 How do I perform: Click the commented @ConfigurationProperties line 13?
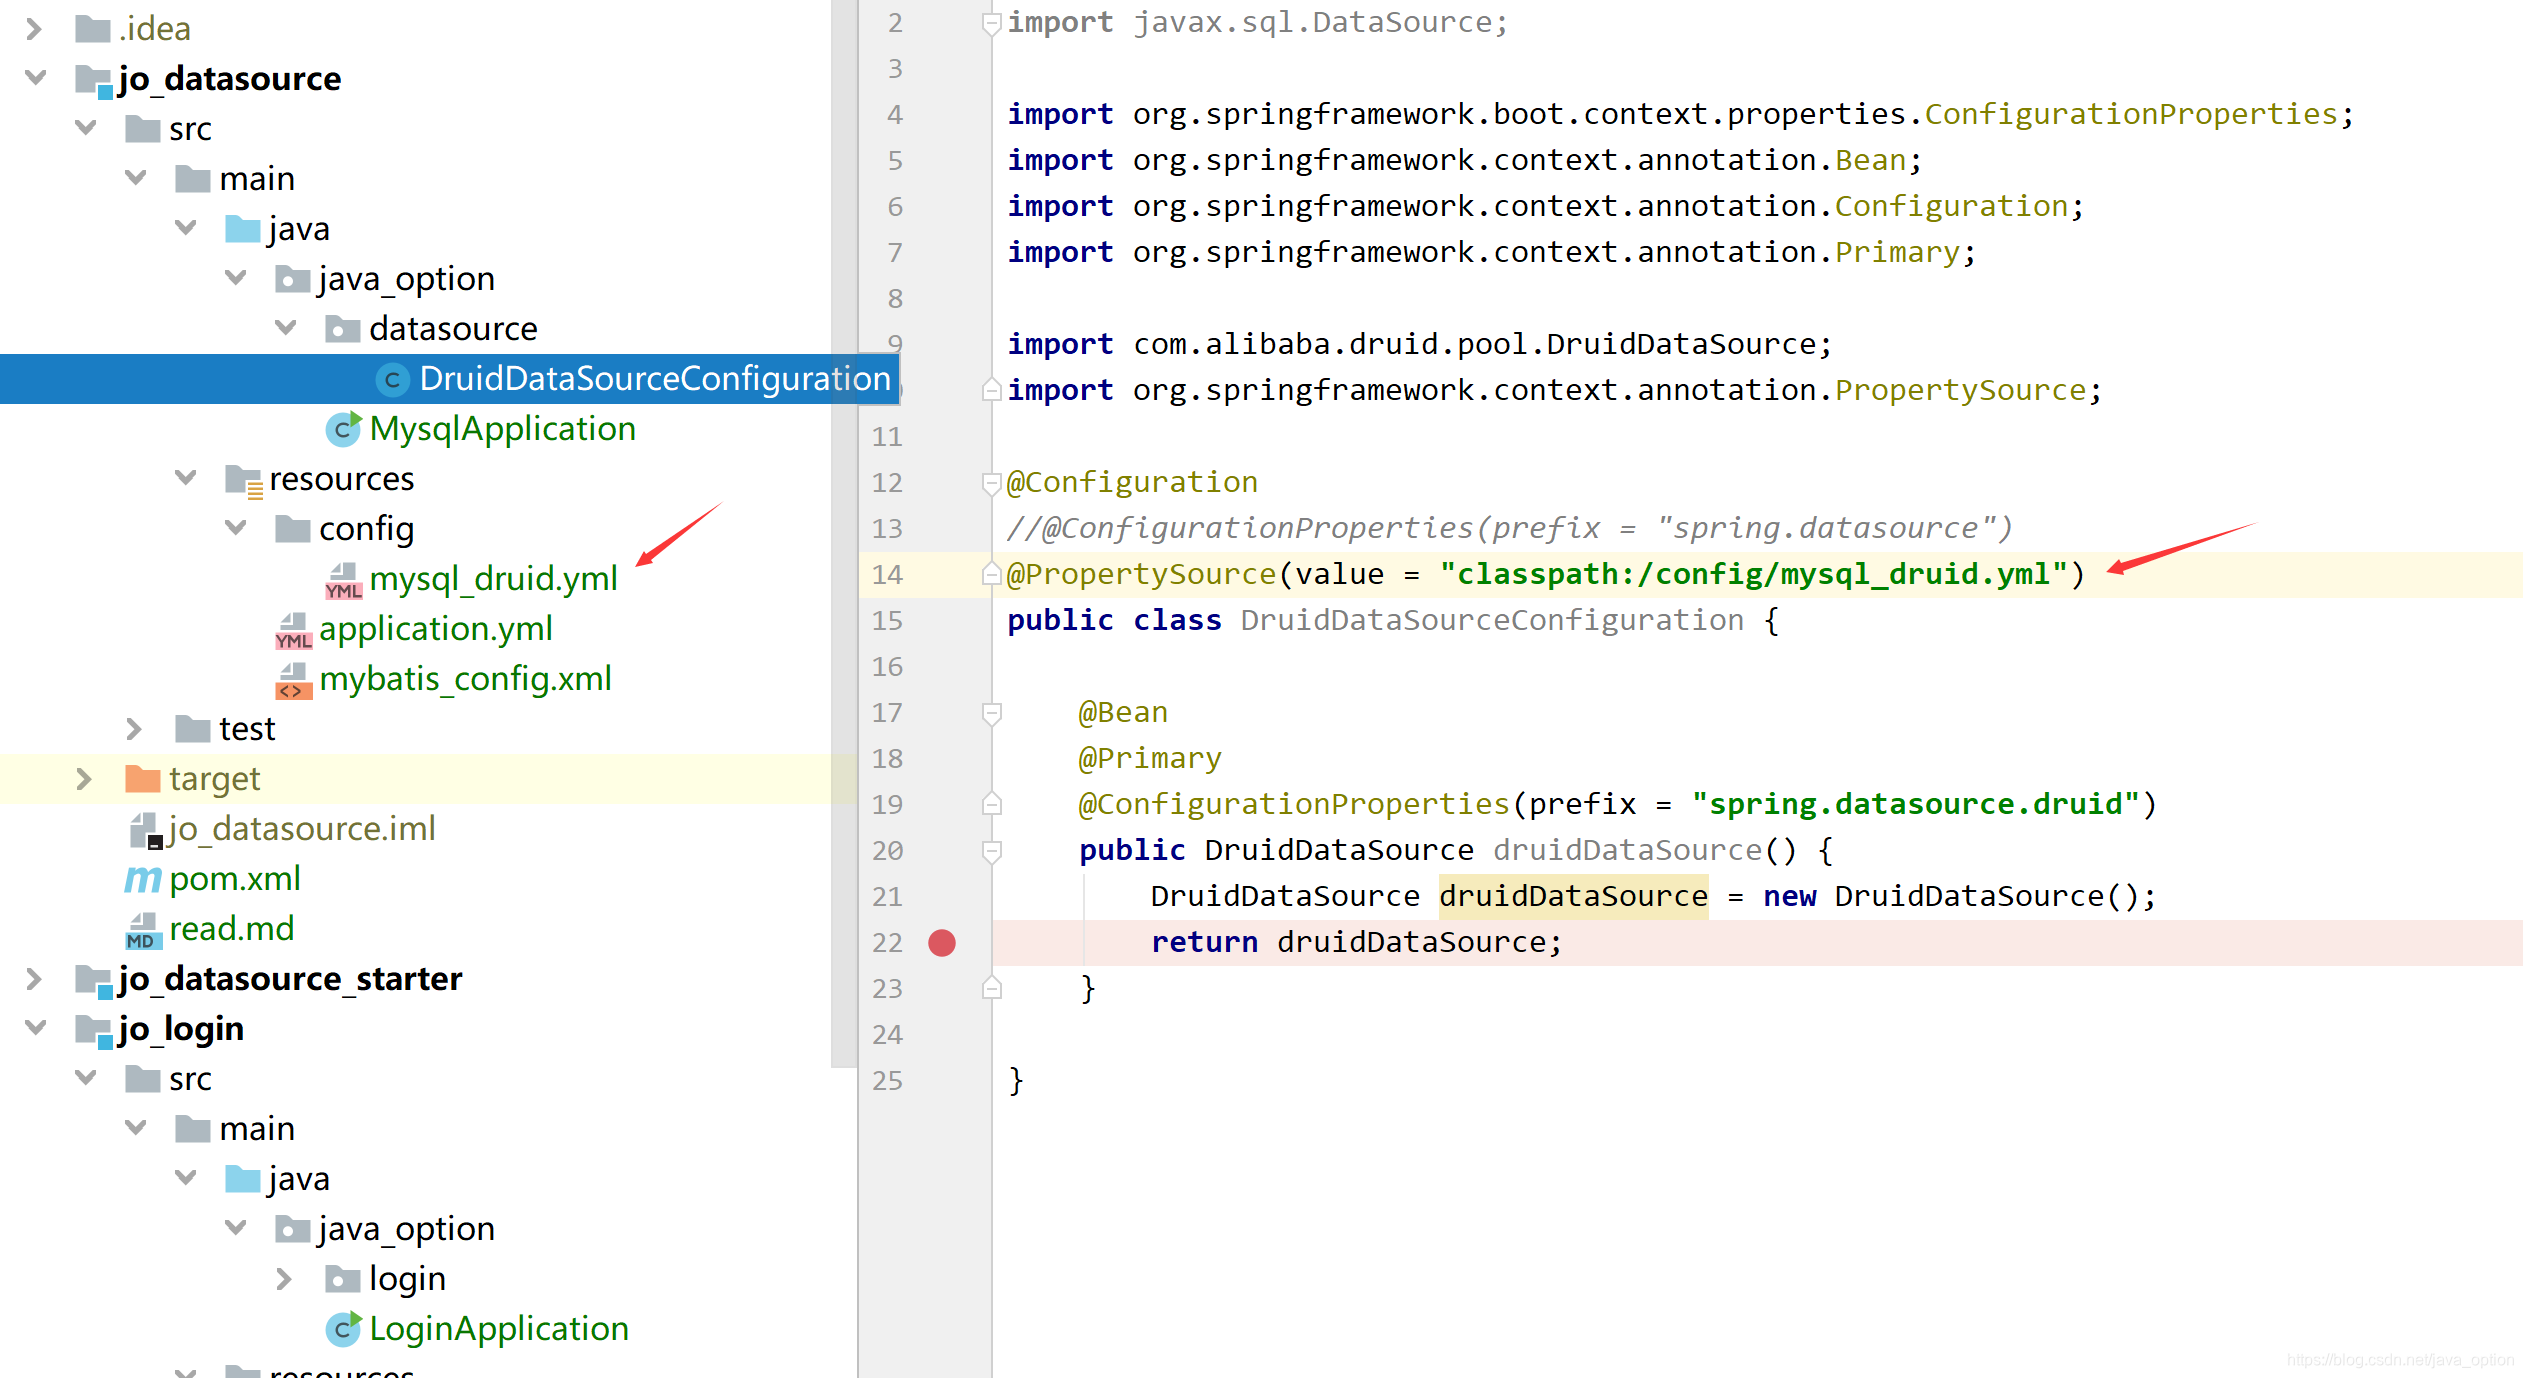click(1510, 529)
